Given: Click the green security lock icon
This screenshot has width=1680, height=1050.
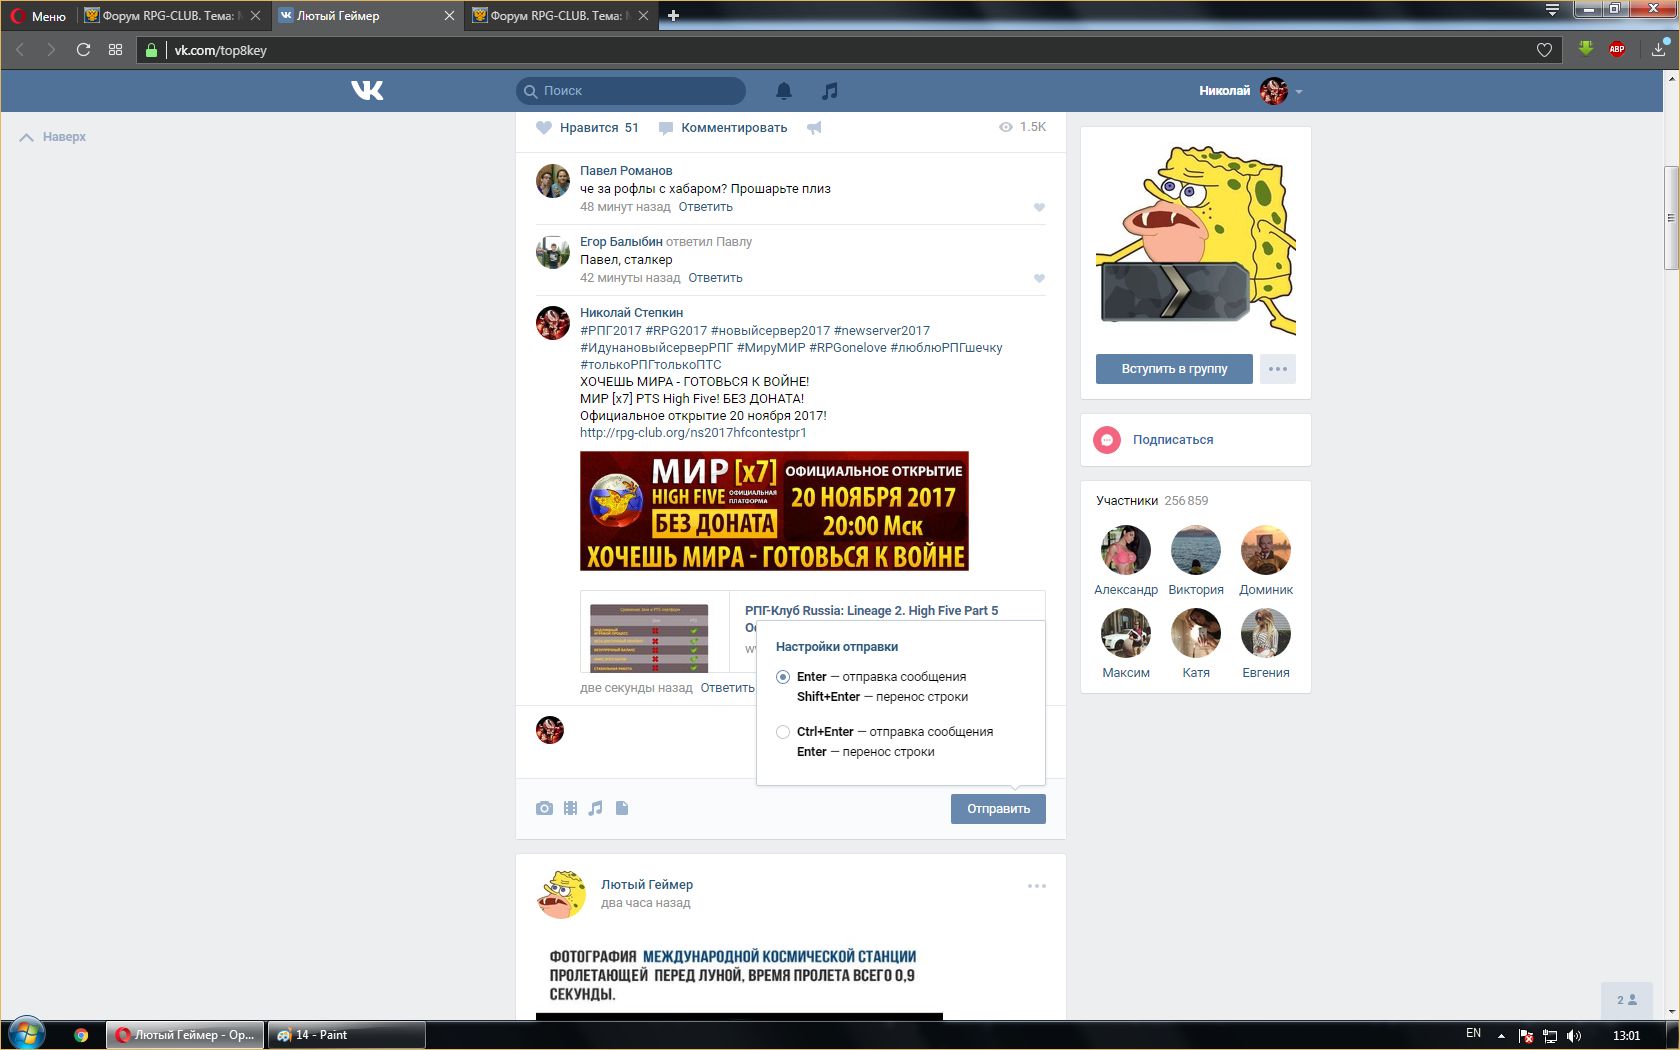Looking at the screenshot, I should click(151, 50).
